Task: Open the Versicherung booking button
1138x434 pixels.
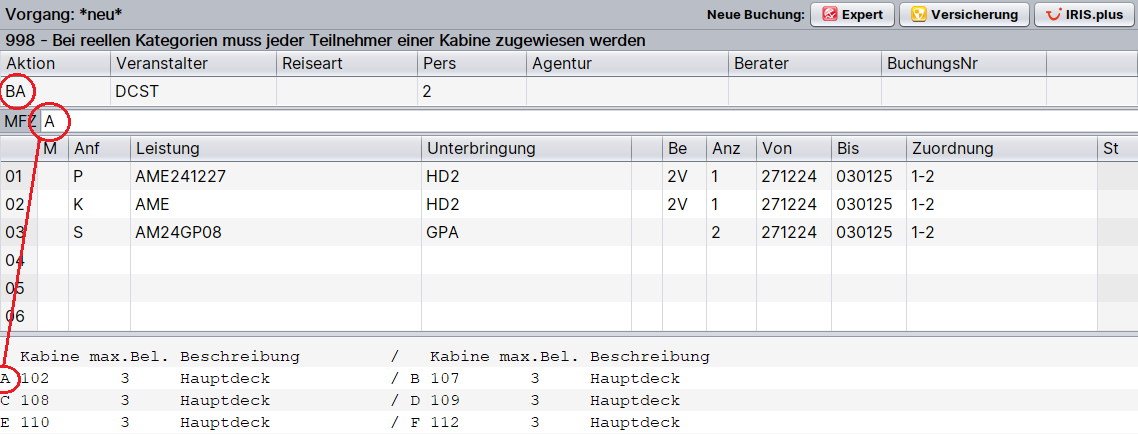Action: [x=965, y=14]
